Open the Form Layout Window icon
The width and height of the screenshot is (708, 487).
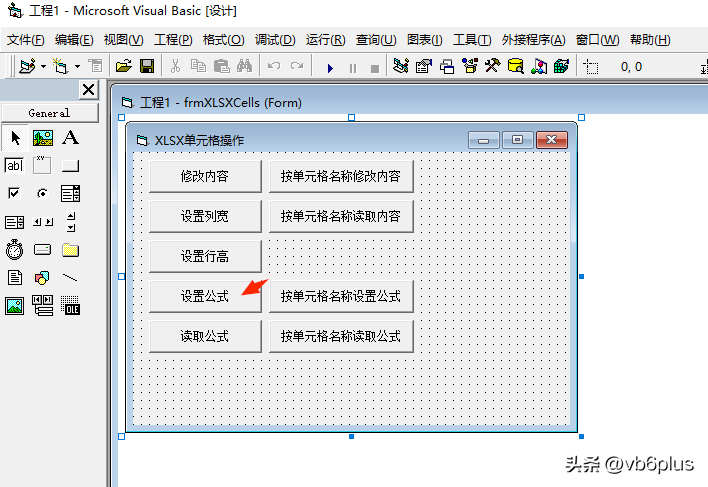[447, 67]
